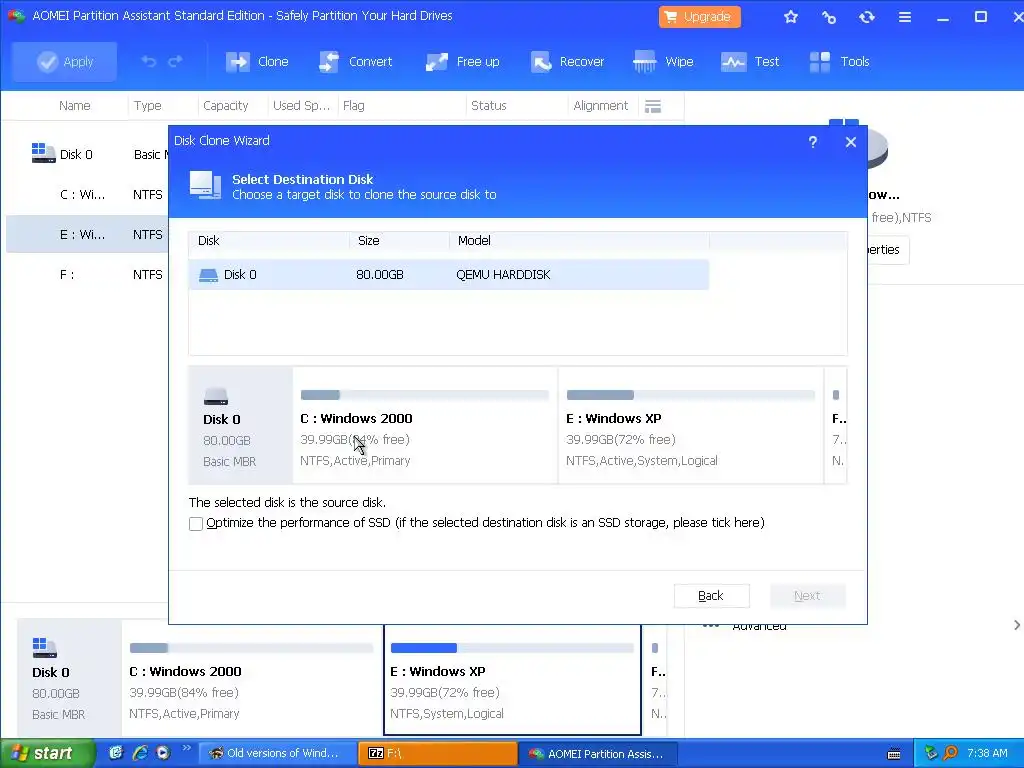This screenshot has height=768, width=1024.
Task: Click Disk 0 icon in wizard disk map
Action: point(216,396)
